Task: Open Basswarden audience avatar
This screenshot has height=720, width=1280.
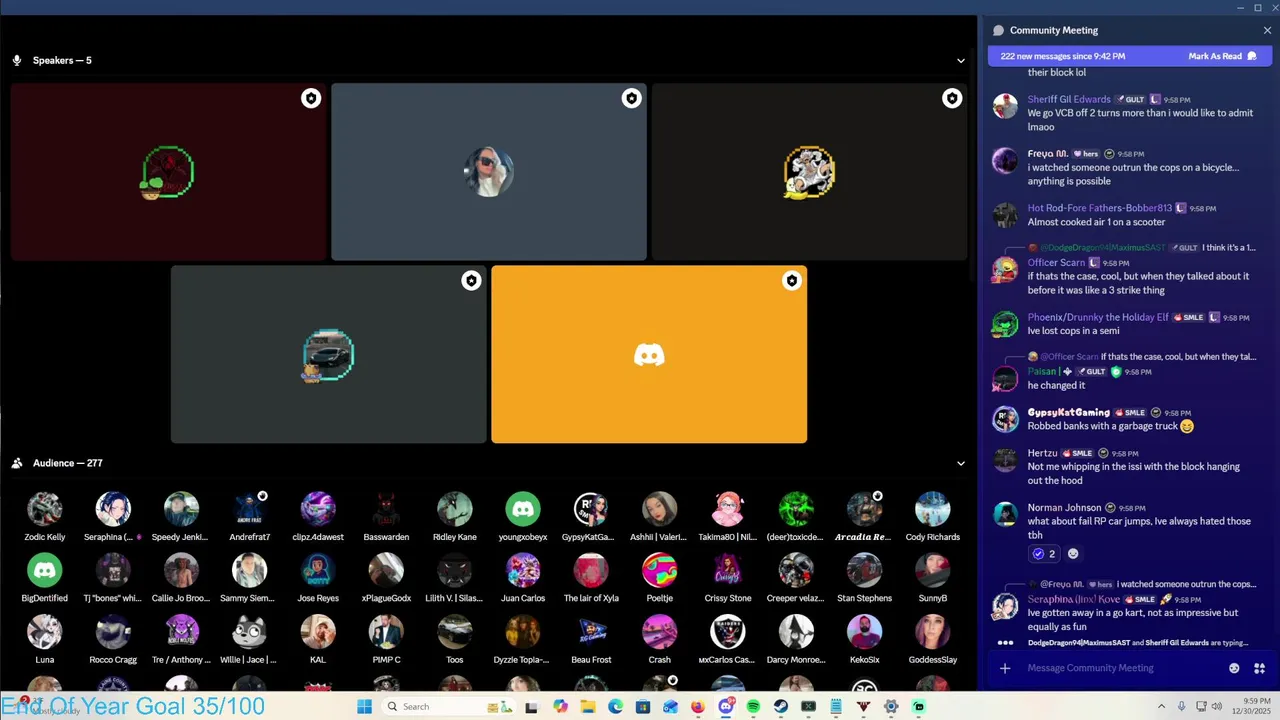Action: (x=386, y=509)
